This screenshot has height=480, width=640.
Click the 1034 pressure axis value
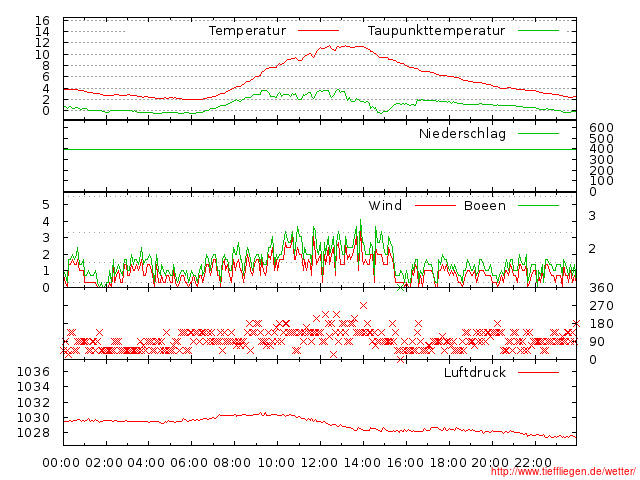pos(33,387)
